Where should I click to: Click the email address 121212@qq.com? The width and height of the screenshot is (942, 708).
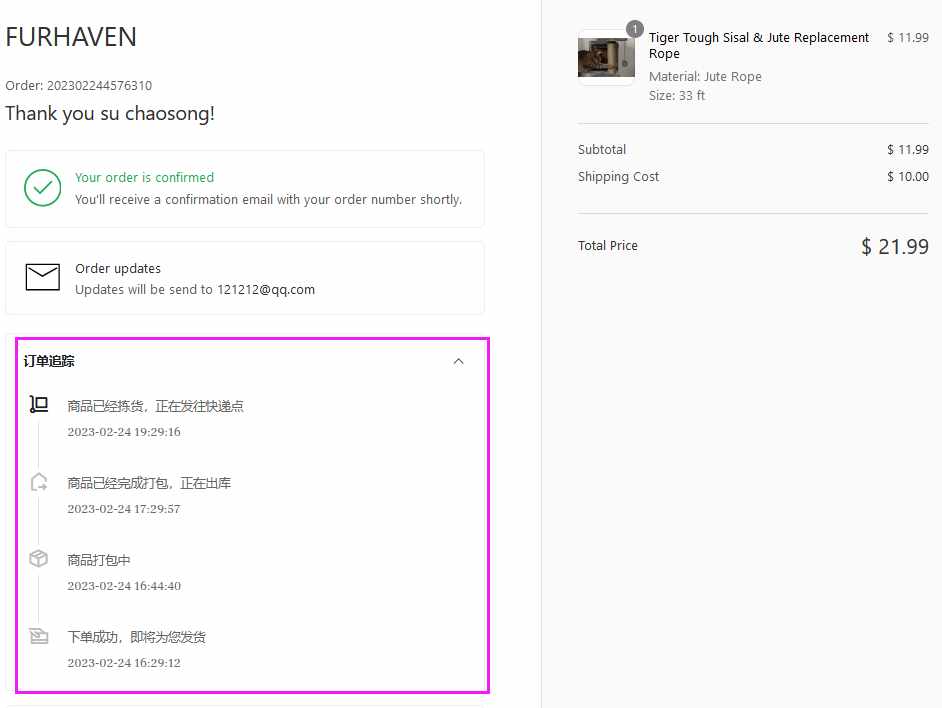coord(266,290)
